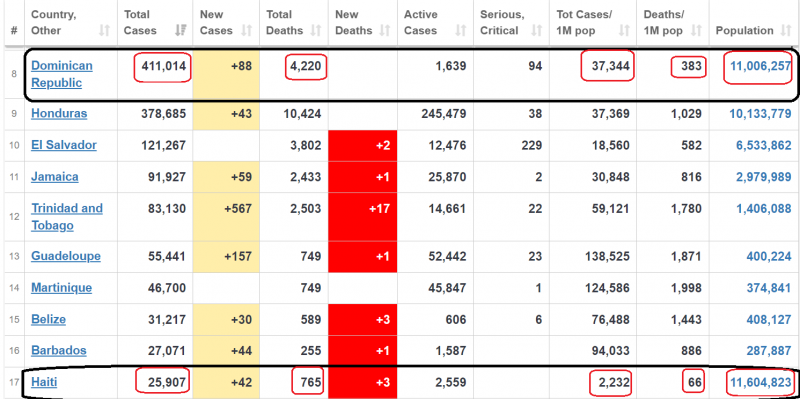This screenshot has height=399, width=800.
Task: Open the El Salvador country link
Action: coord(64,145)
